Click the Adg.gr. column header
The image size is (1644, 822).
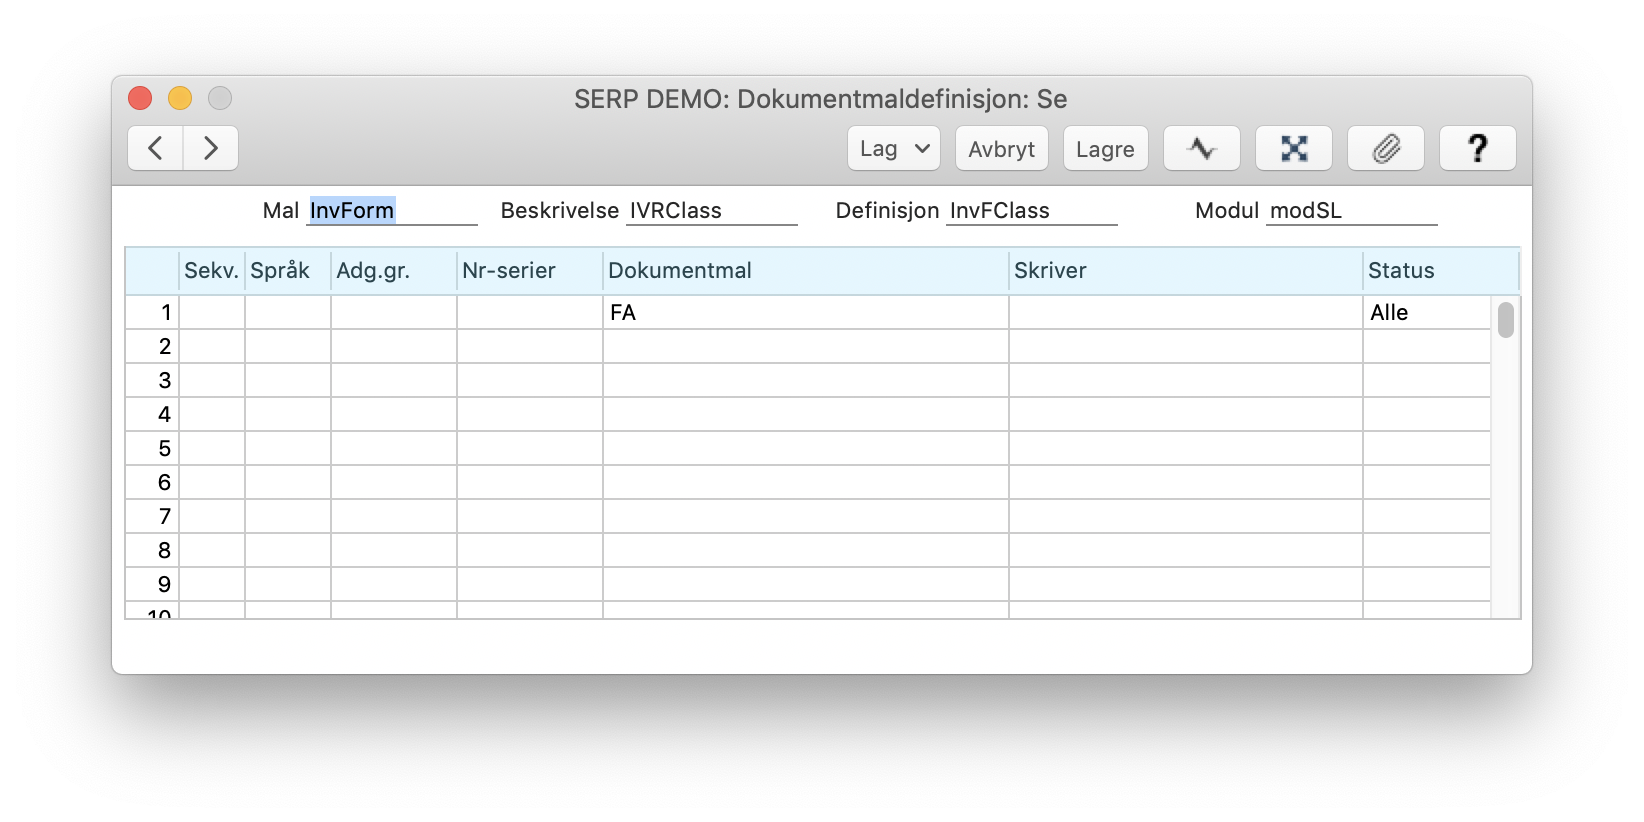394,270
